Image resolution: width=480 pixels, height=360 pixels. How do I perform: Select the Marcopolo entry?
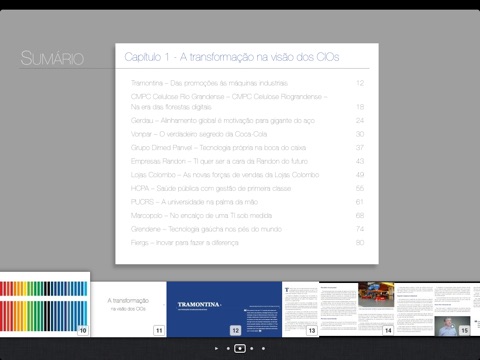pyautogui.click(x=247, y=216)
